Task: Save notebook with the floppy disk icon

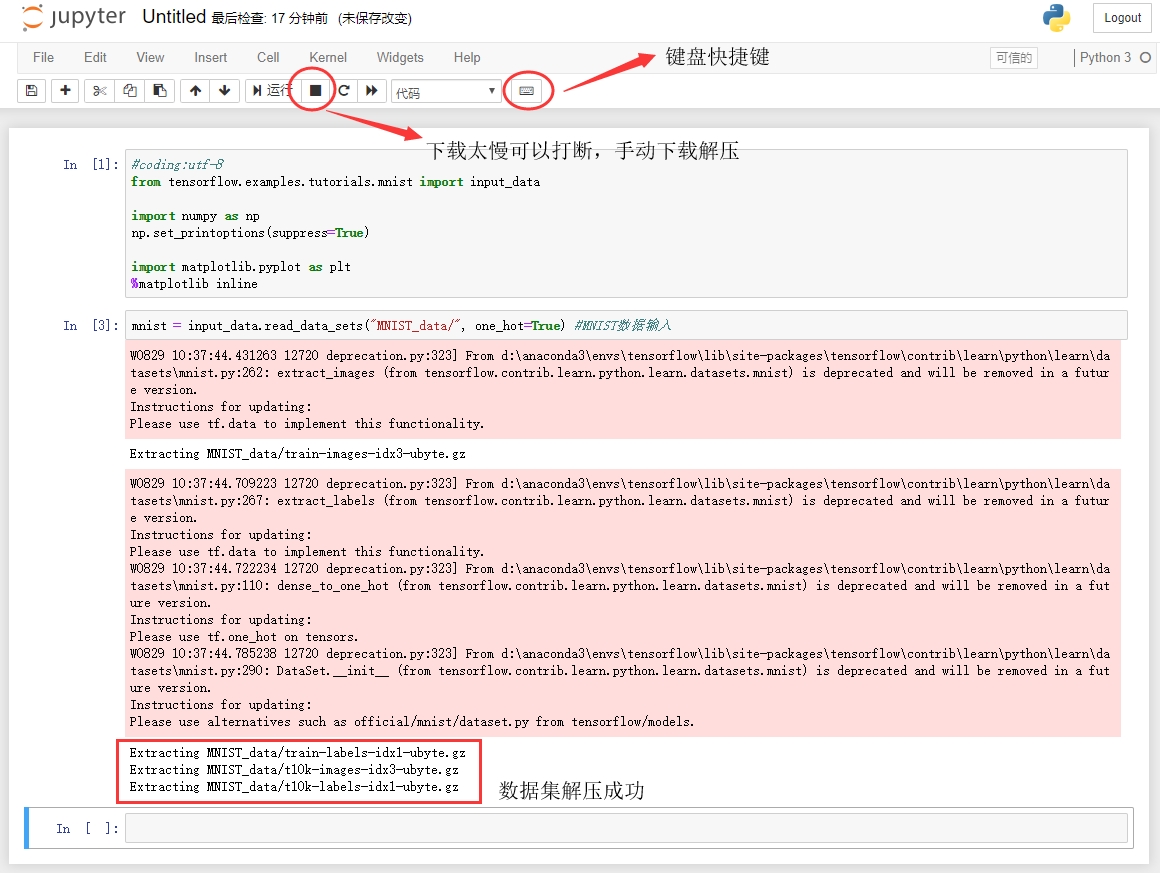Action: 31,91
